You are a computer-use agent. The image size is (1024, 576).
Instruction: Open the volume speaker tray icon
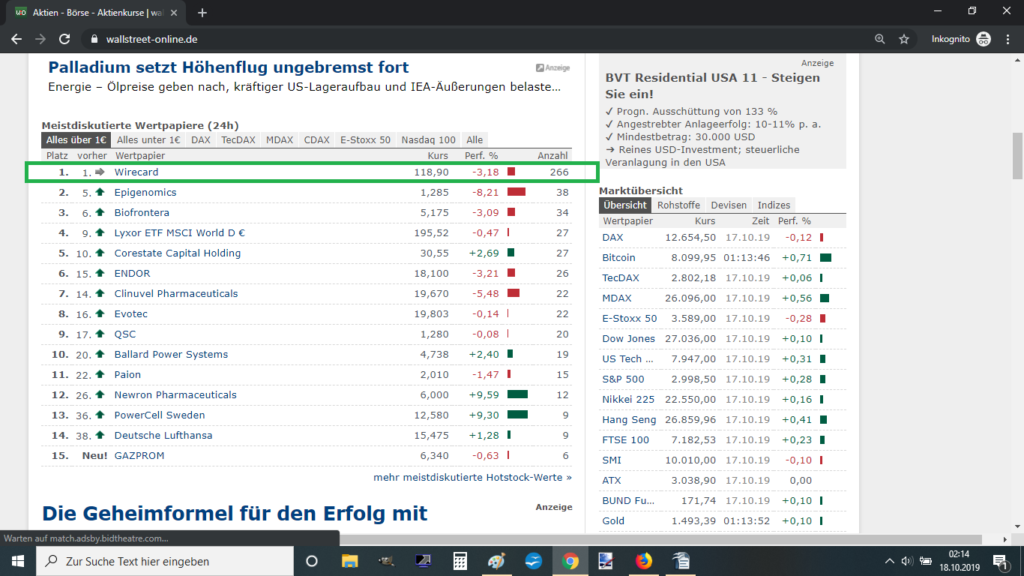tap(906, 561)
